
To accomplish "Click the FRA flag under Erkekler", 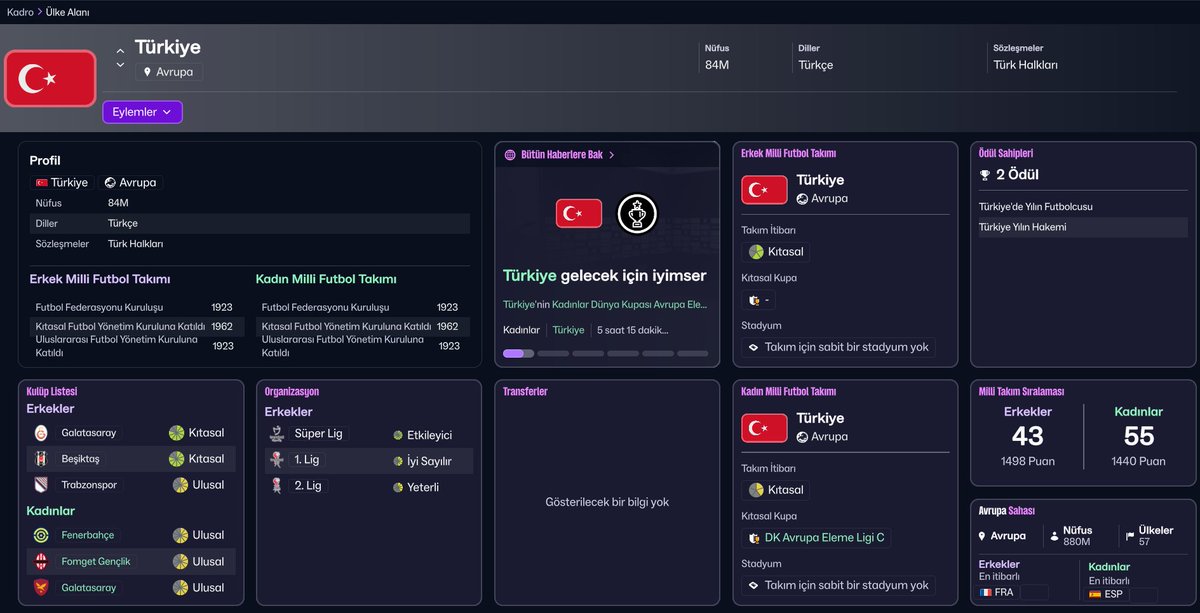I will click(x=986, y=593).
